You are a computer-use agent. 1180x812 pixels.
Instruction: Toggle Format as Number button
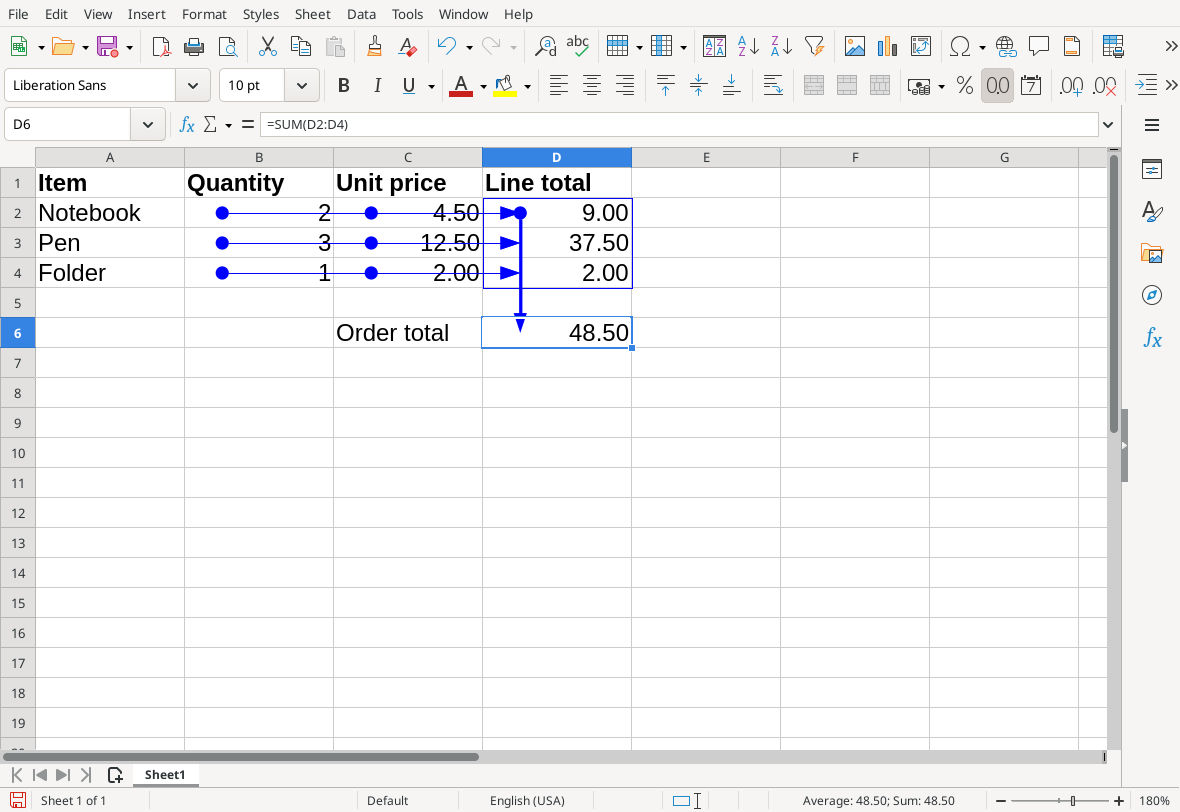997,86
